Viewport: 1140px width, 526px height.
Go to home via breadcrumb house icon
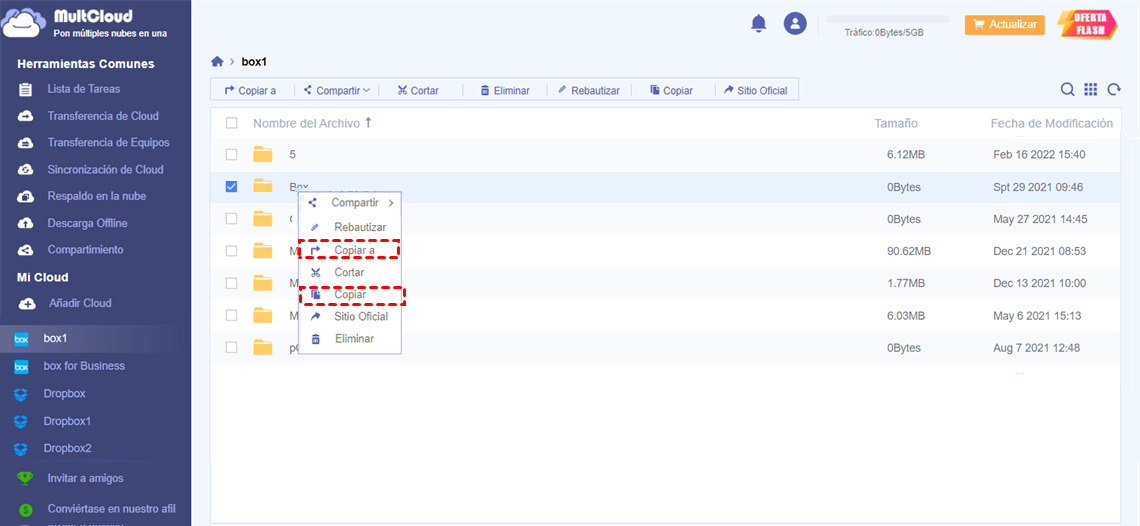click(217, 62)
